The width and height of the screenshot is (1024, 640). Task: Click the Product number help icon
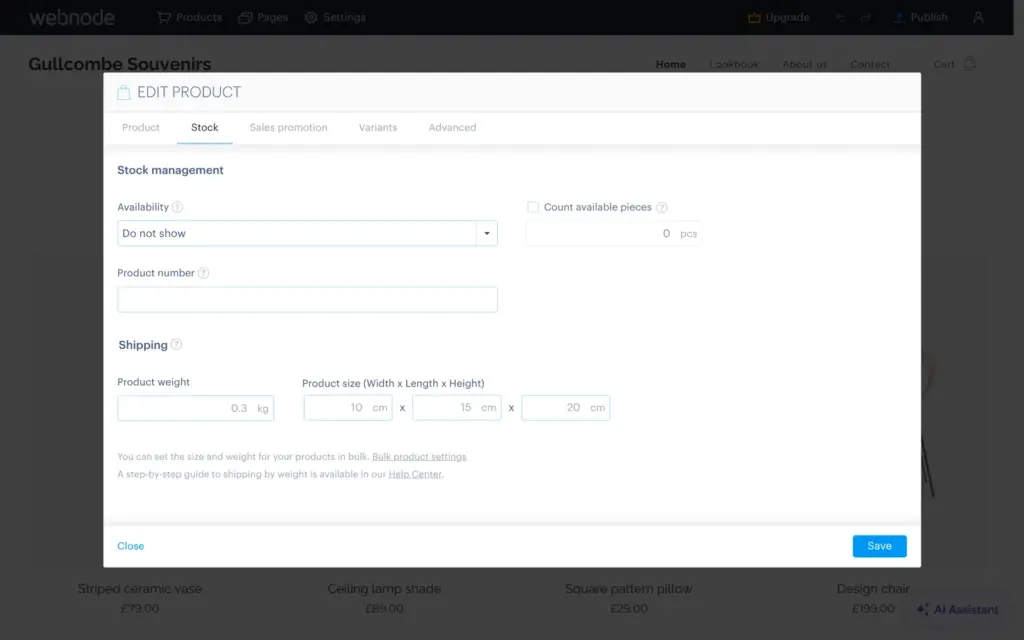click(x=203, y=273)
